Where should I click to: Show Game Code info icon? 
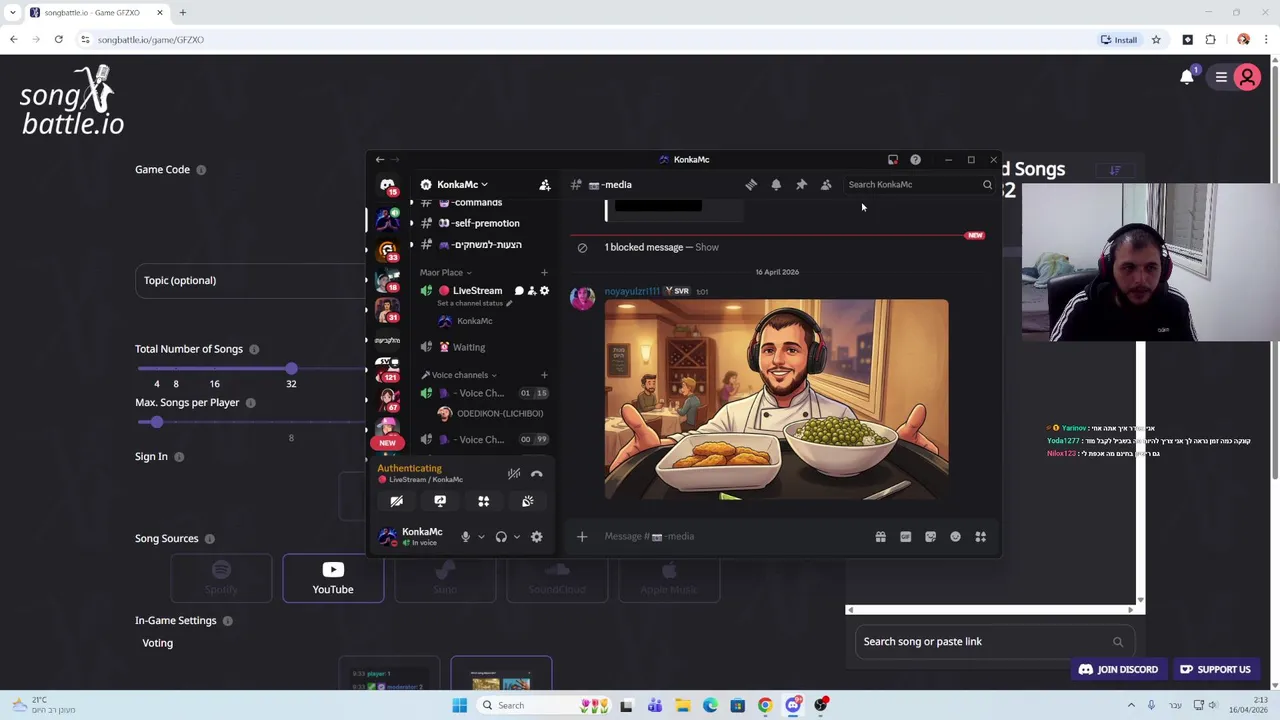click(x=201, y=170)
